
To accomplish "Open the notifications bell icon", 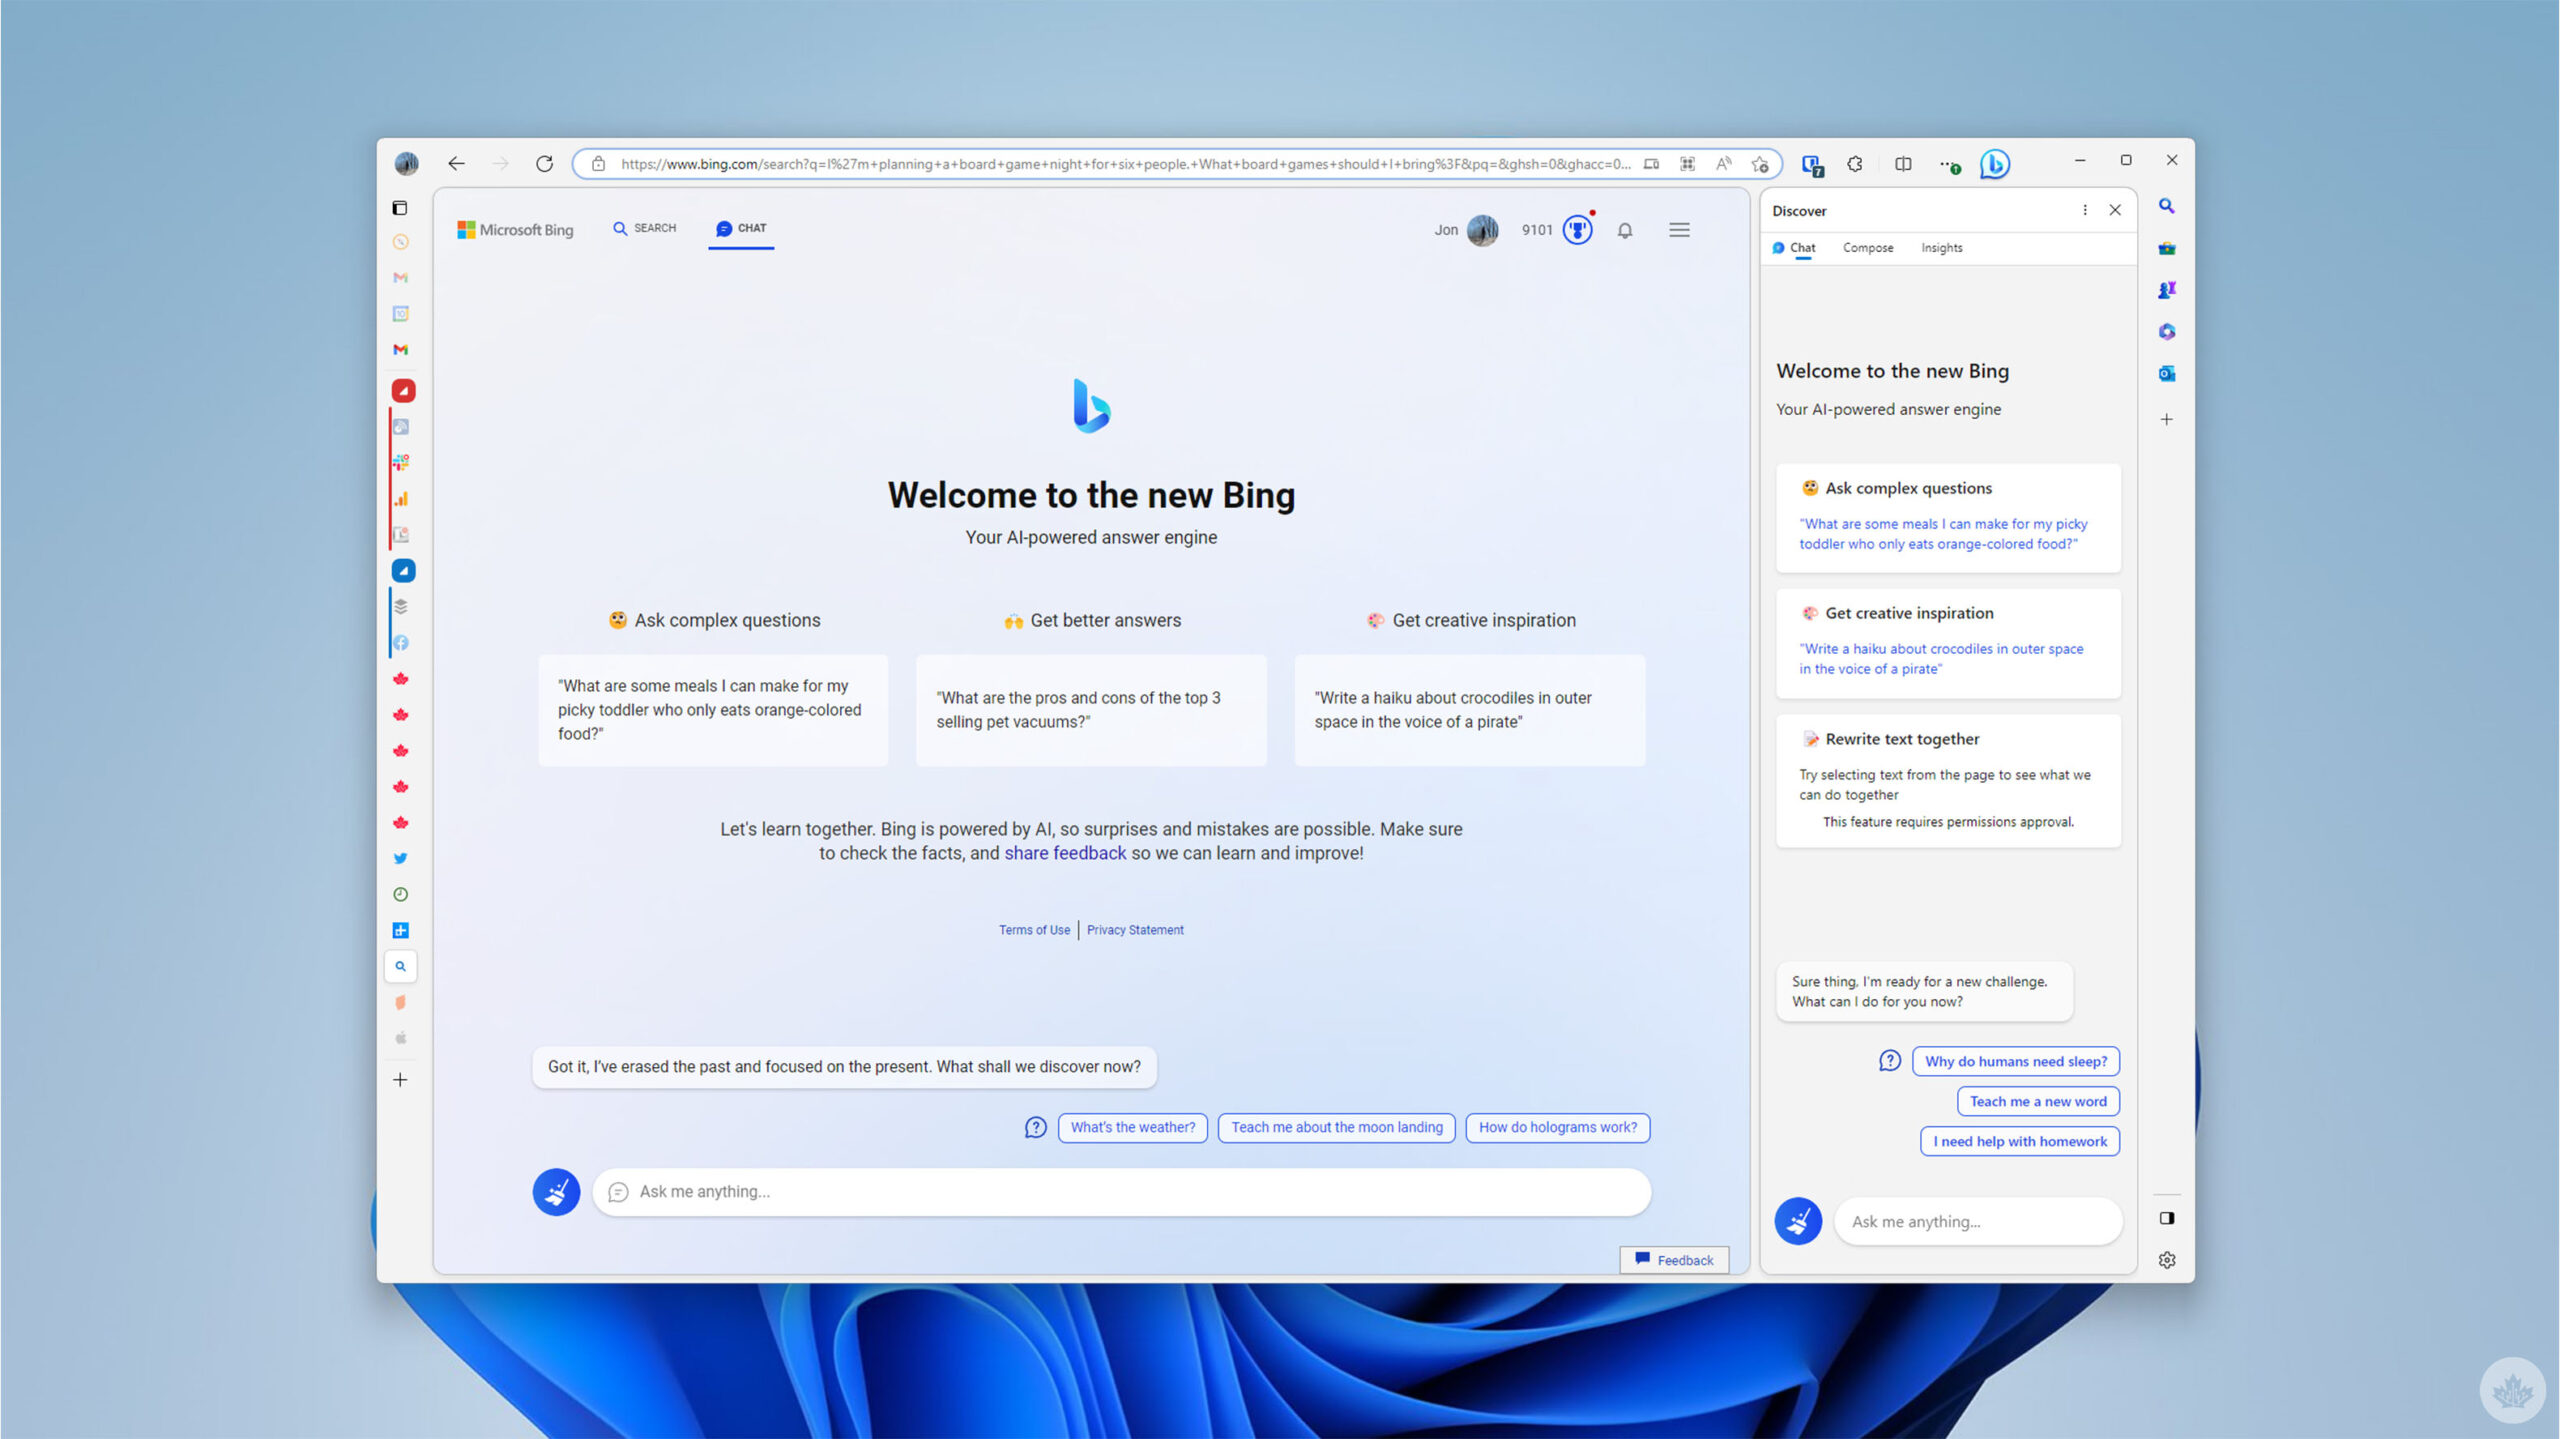I will 1625,230.
